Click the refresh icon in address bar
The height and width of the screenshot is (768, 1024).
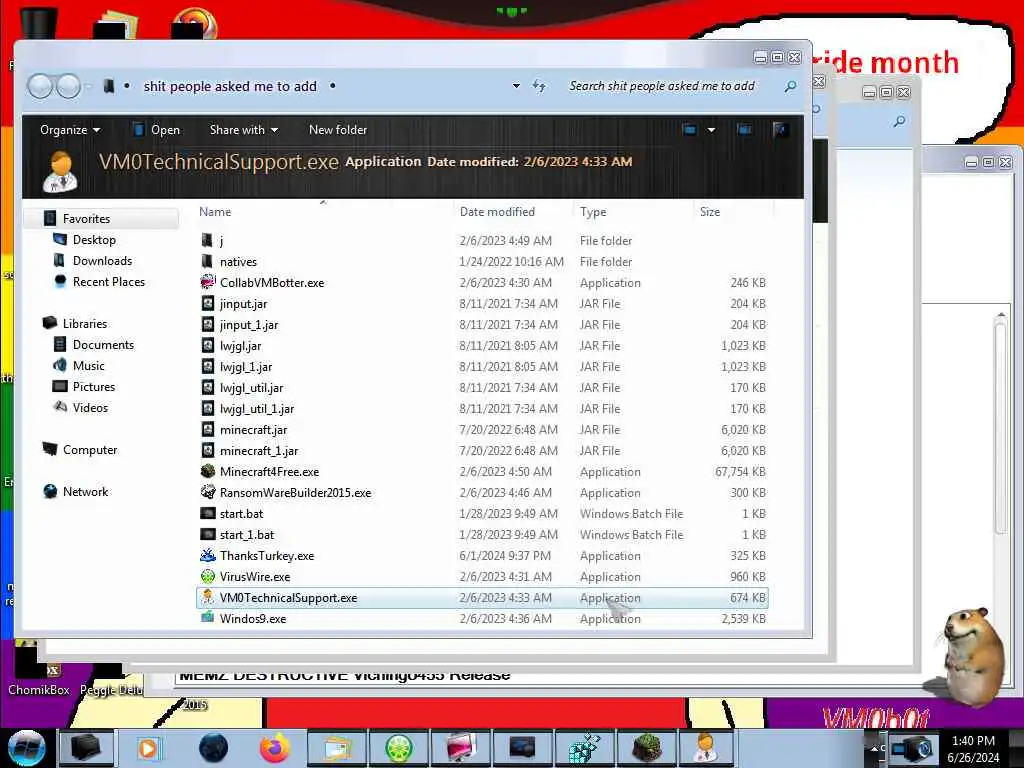pyautogui.click(x=539, y=86)
